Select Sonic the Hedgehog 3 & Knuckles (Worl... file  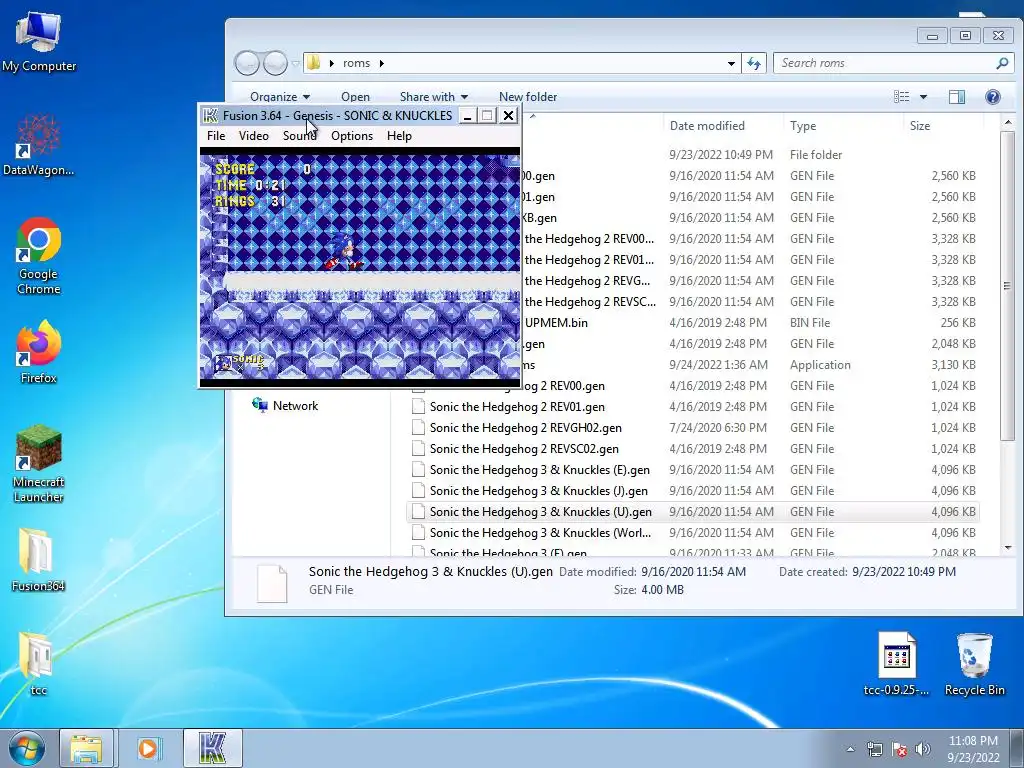[693, 532]
